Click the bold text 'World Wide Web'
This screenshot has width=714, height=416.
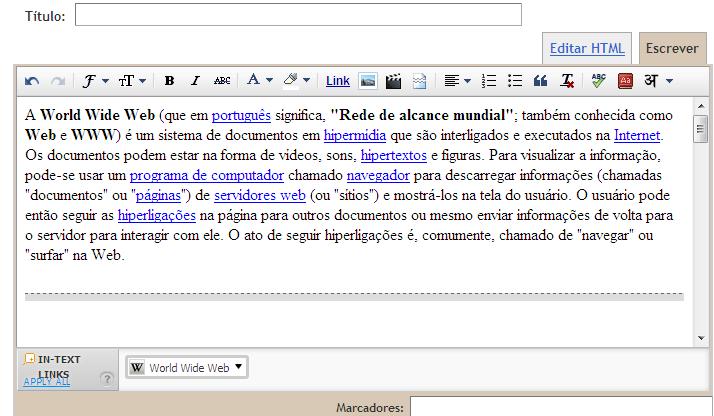point(97,115)
